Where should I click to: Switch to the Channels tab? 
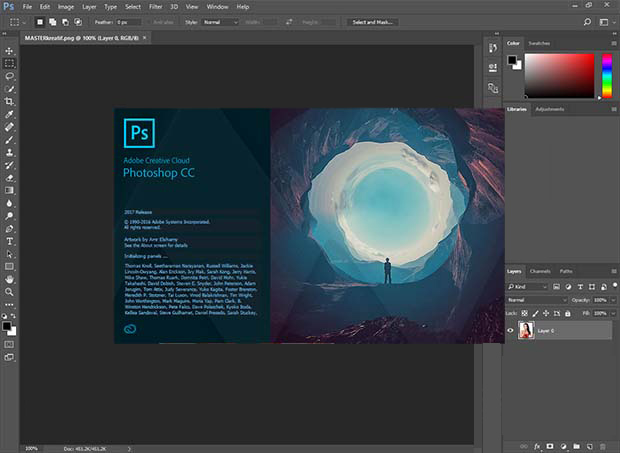click(x=540, y=271)
